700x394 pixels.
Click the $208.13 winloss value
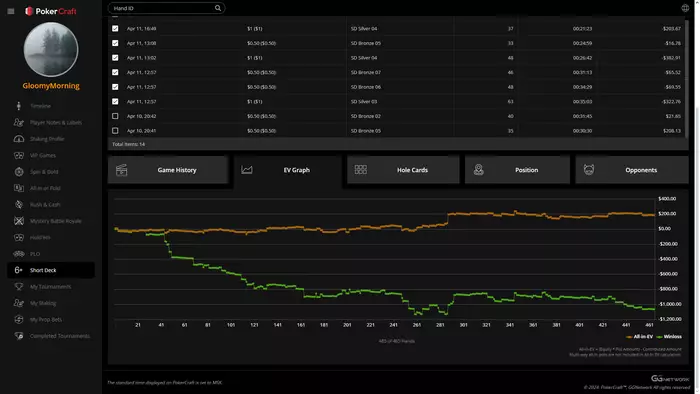click(x=672, y=131)
